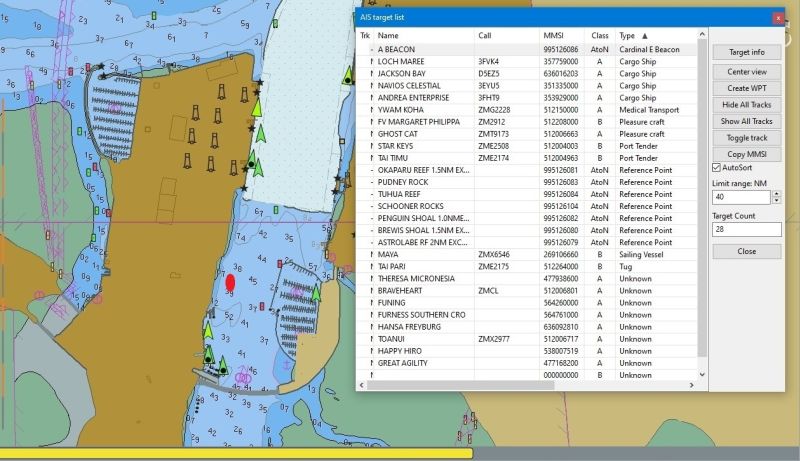
Task: Hide all AIS tracks
Action: coord(746,105)
